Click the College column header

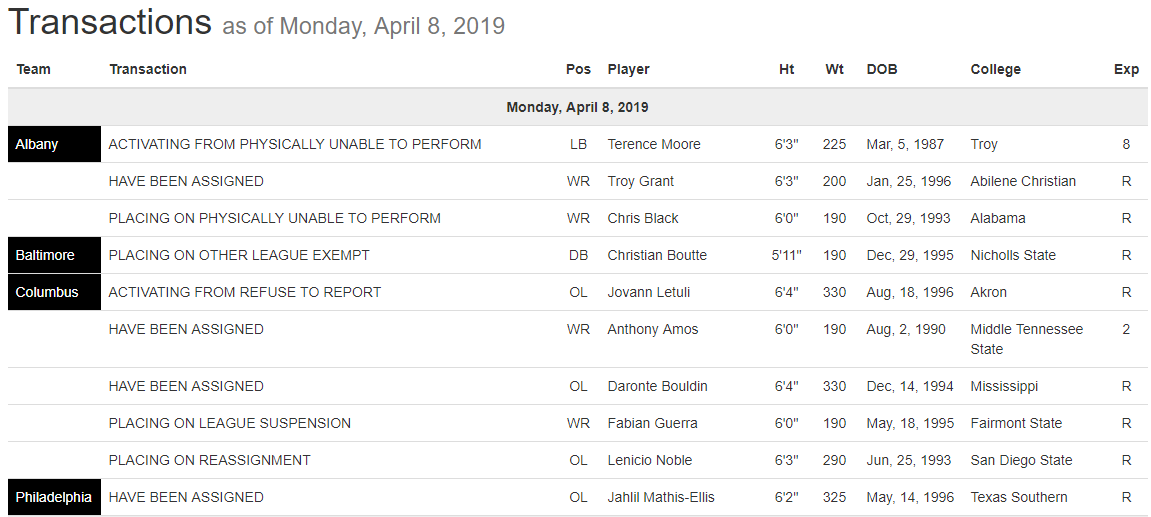tap(995, 69)
